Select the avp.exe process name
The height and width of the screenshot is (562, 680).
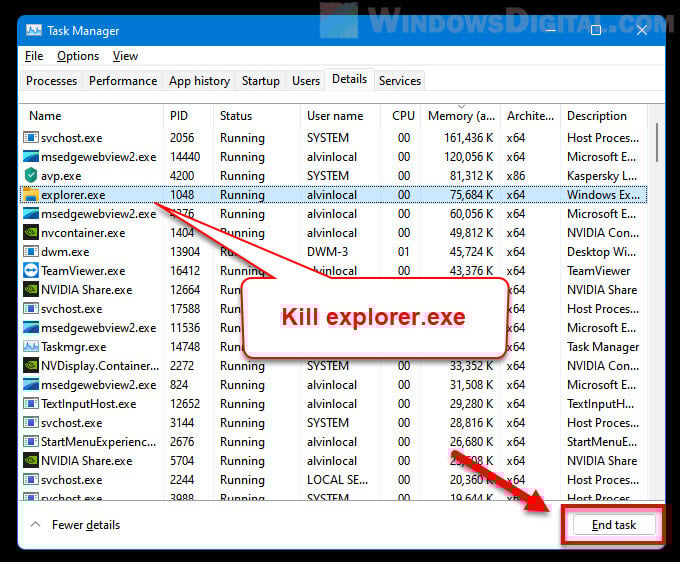[61, 176]
